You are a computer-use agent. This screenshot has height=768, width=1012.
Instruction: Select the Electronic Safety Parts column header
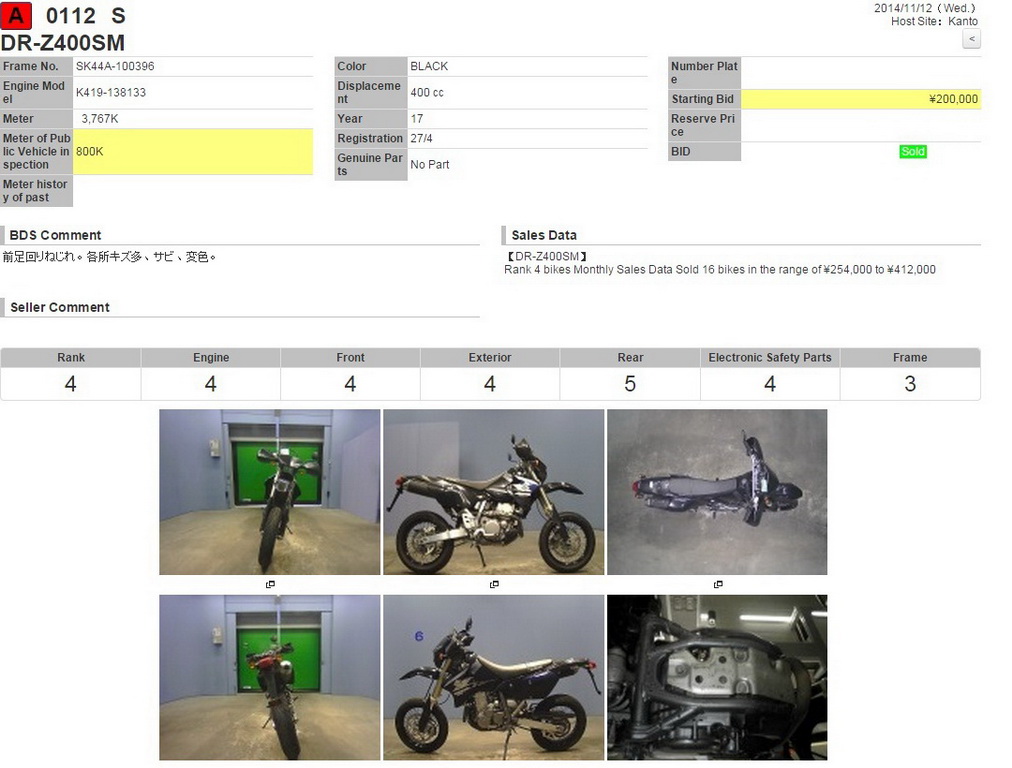pyautogui.click(x=770, y=358)
